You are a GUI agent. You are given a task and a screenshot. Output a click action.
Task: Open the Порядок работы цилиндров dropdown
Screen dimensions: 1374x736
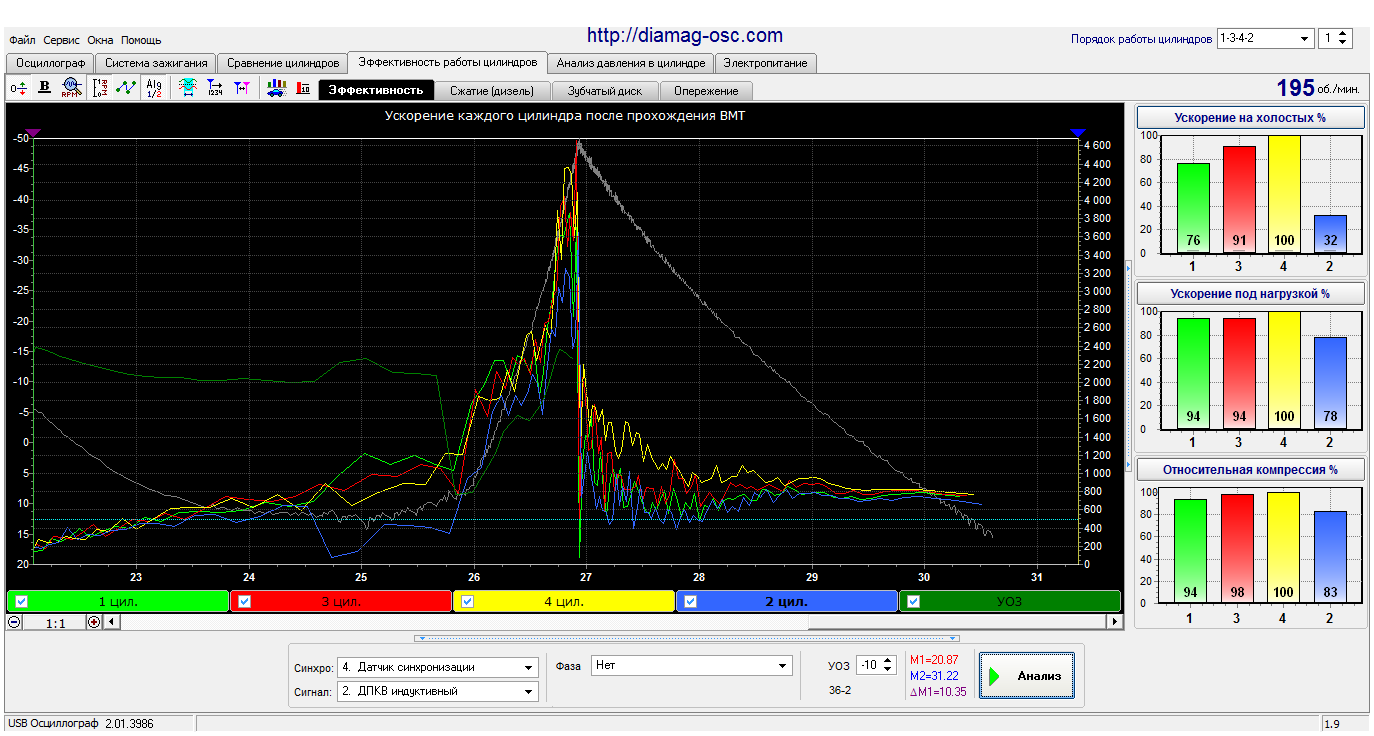coord(1265,38)
